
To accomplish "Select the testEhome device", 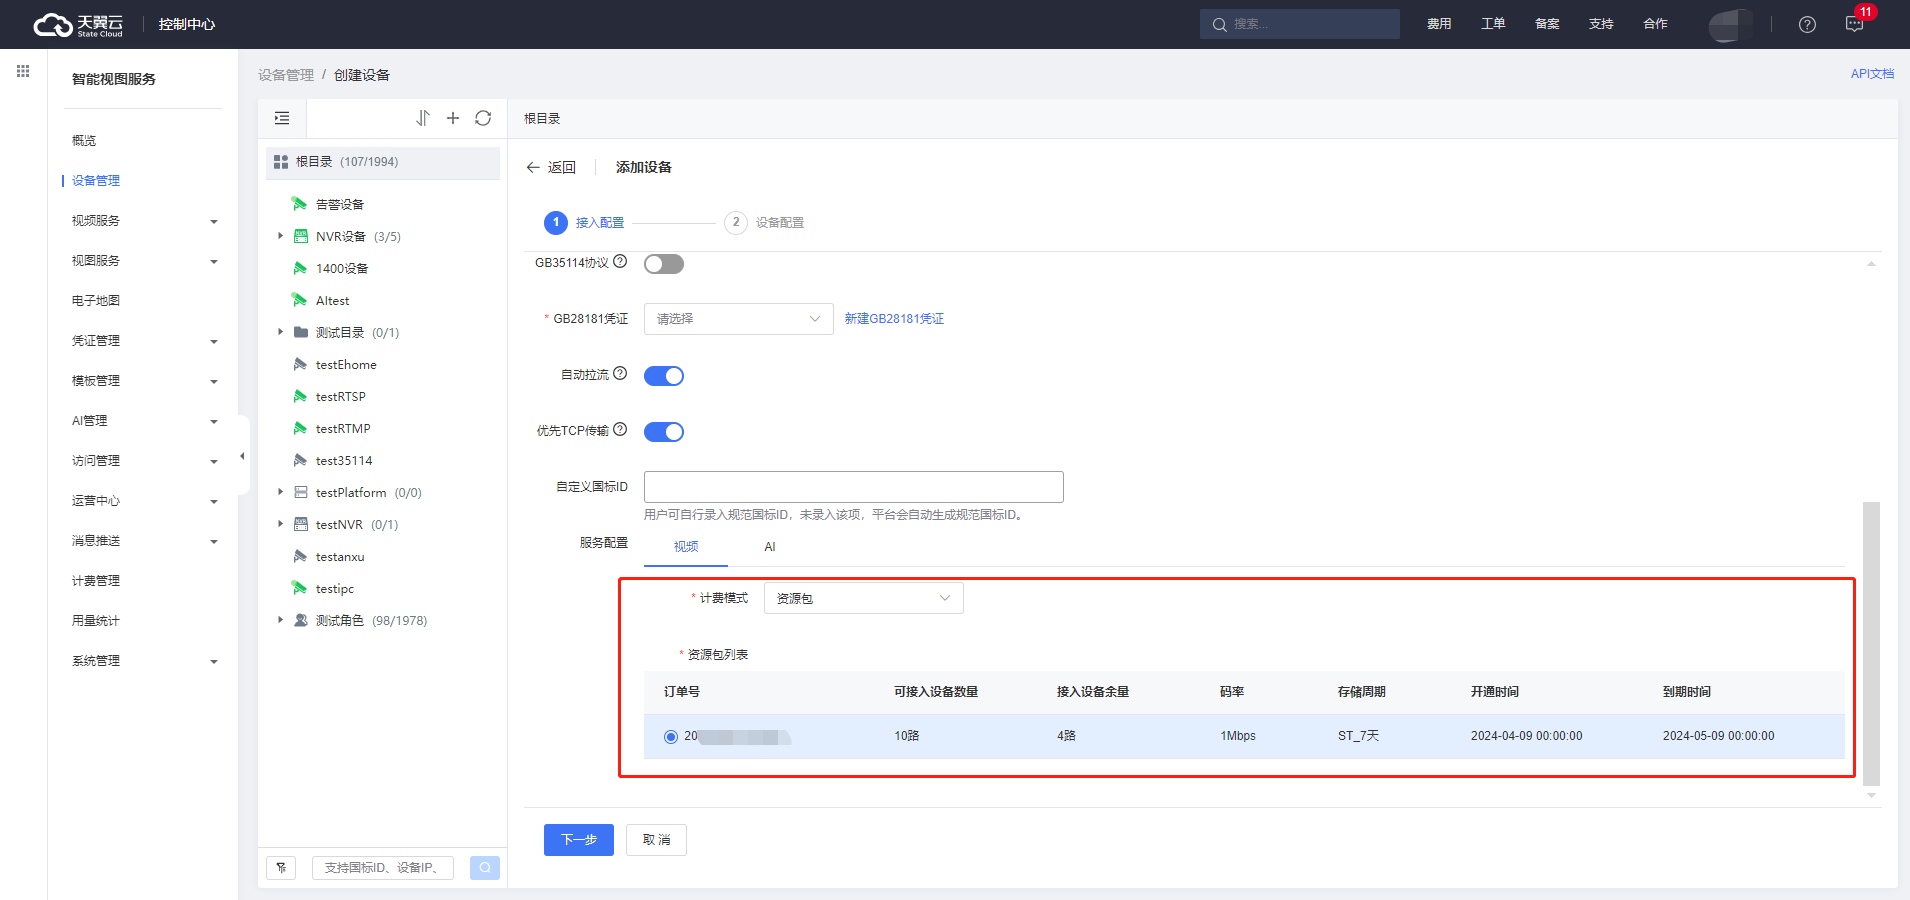I will 346,364.
